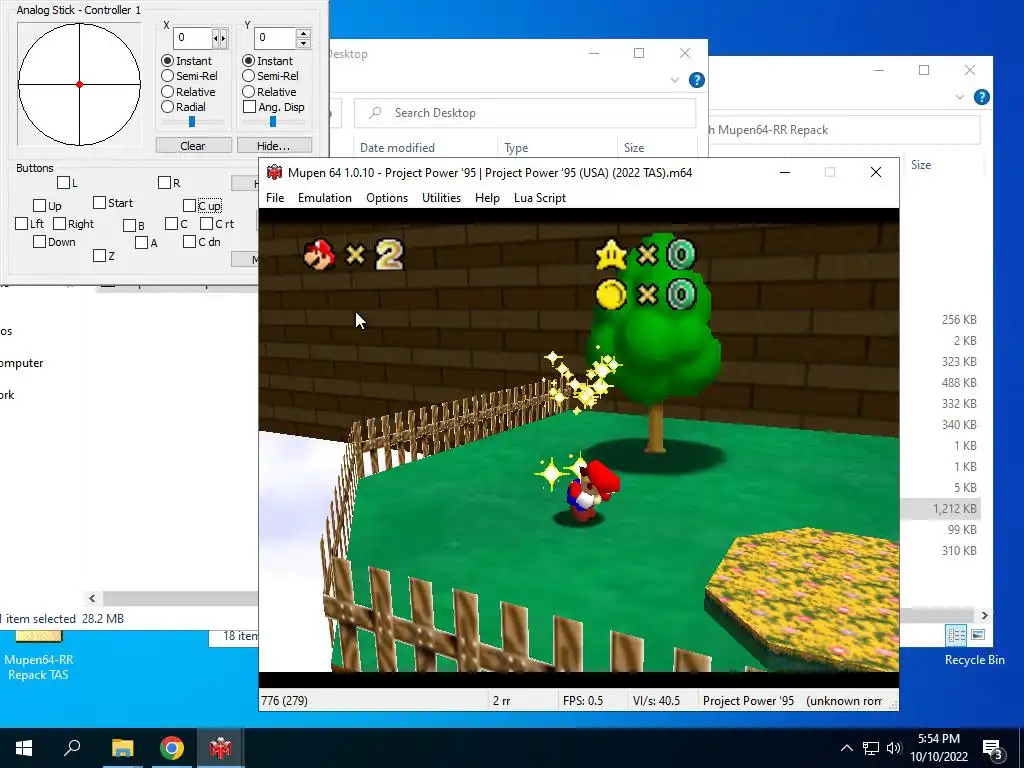
Task: Switch to large icons view in explorer
Action: [978, 635]
